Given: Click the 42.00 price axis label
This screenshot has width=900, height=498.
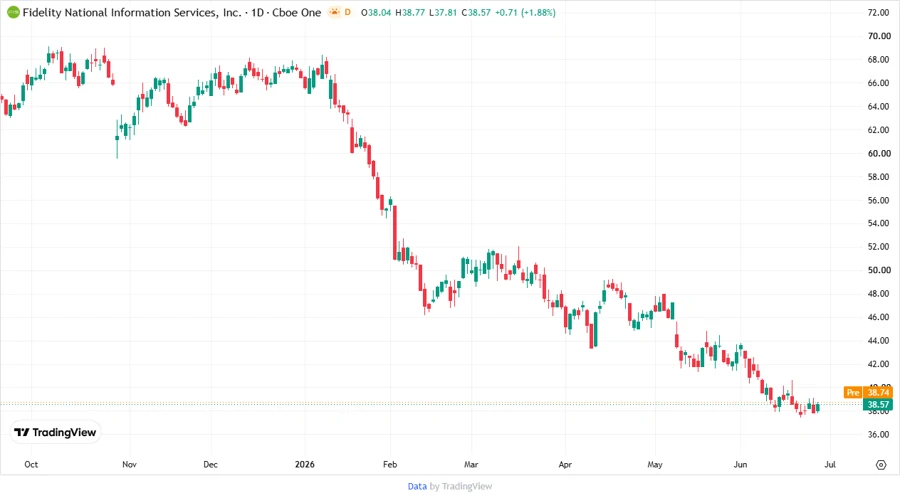Looking at the screenshot, I should coord(879,364).
